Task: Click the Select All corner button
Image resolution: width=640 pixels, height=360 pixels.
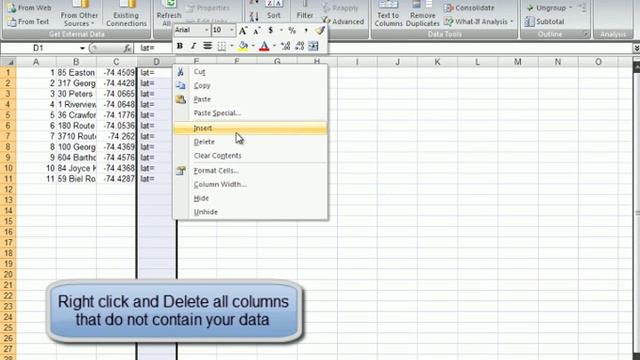Action: tap(8, 62)
